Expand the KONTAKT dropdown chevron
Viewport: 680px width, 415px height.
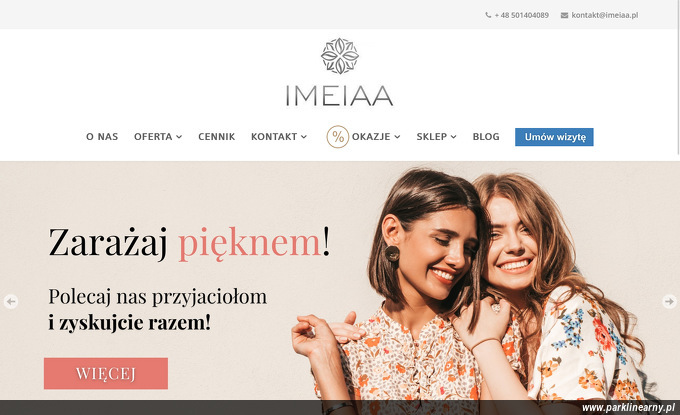click(x=304, y=137)
